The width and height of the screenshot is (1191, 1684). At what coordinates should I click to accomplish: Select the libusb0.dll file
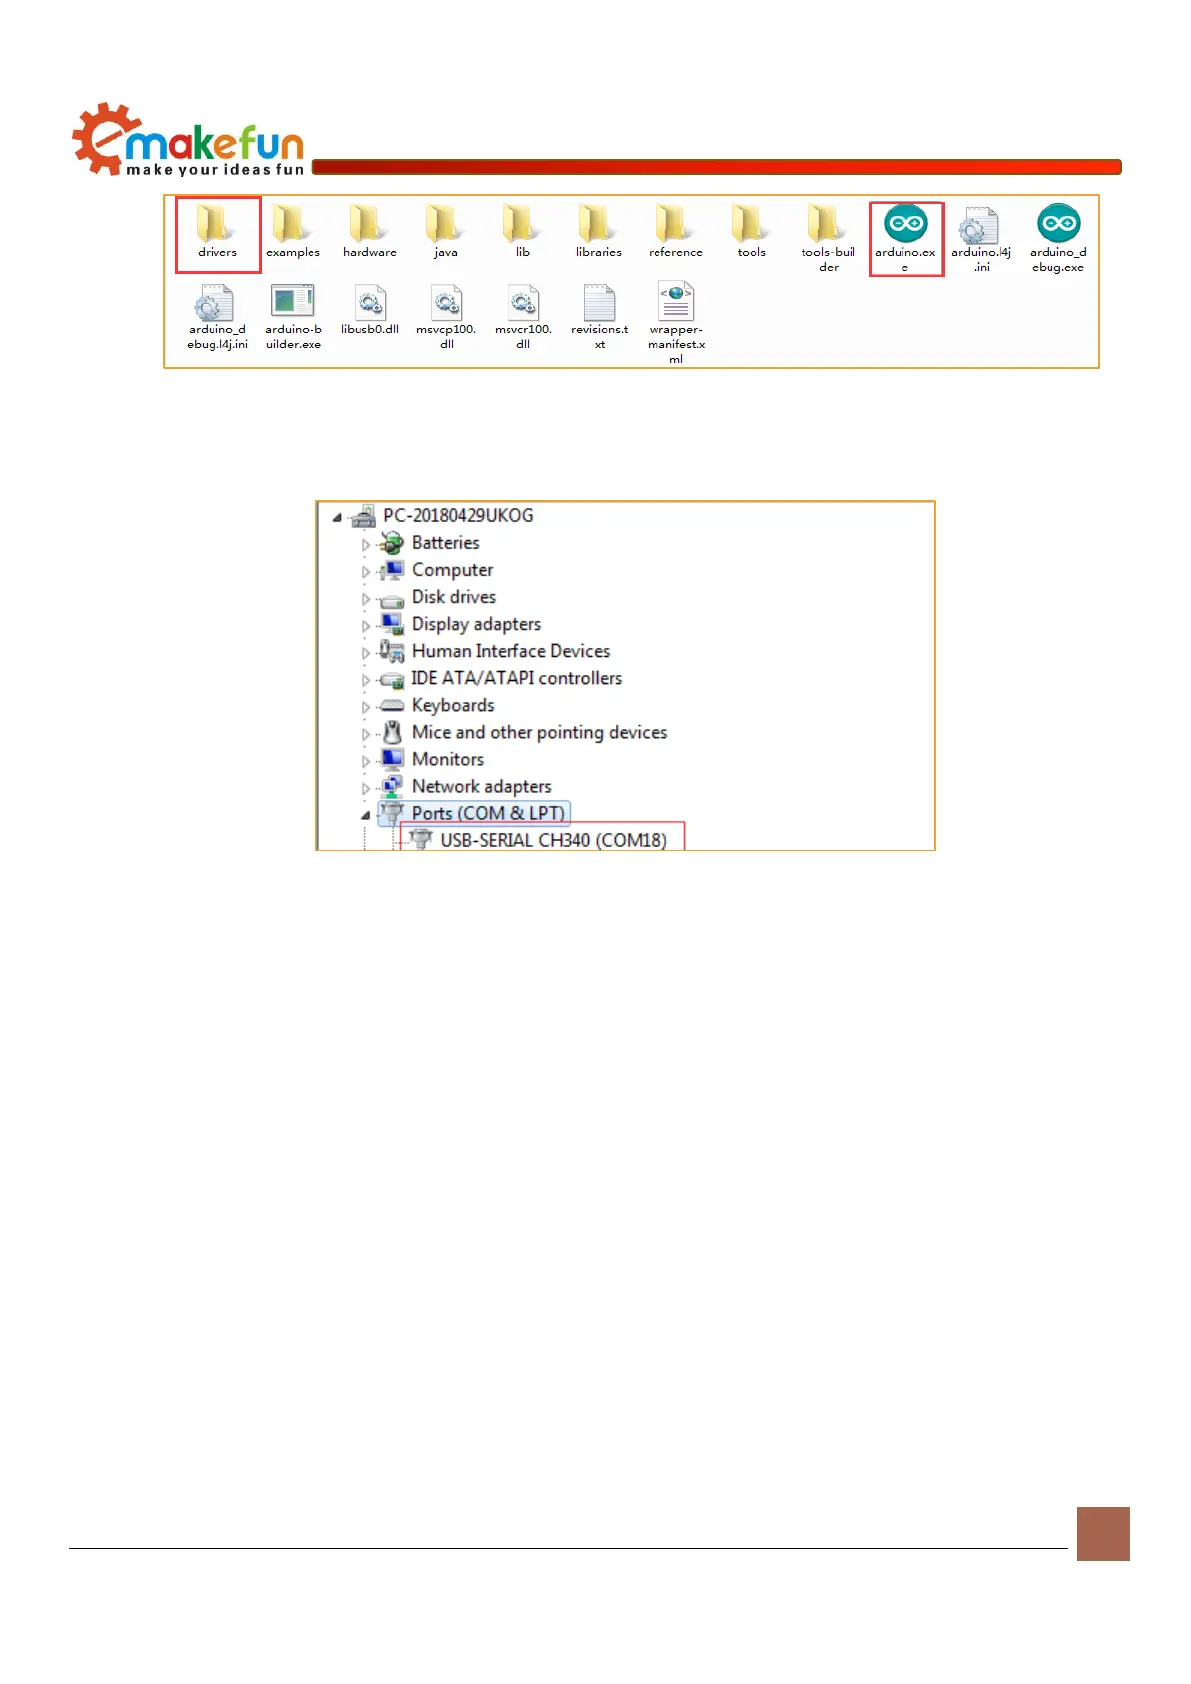[370, 310]
